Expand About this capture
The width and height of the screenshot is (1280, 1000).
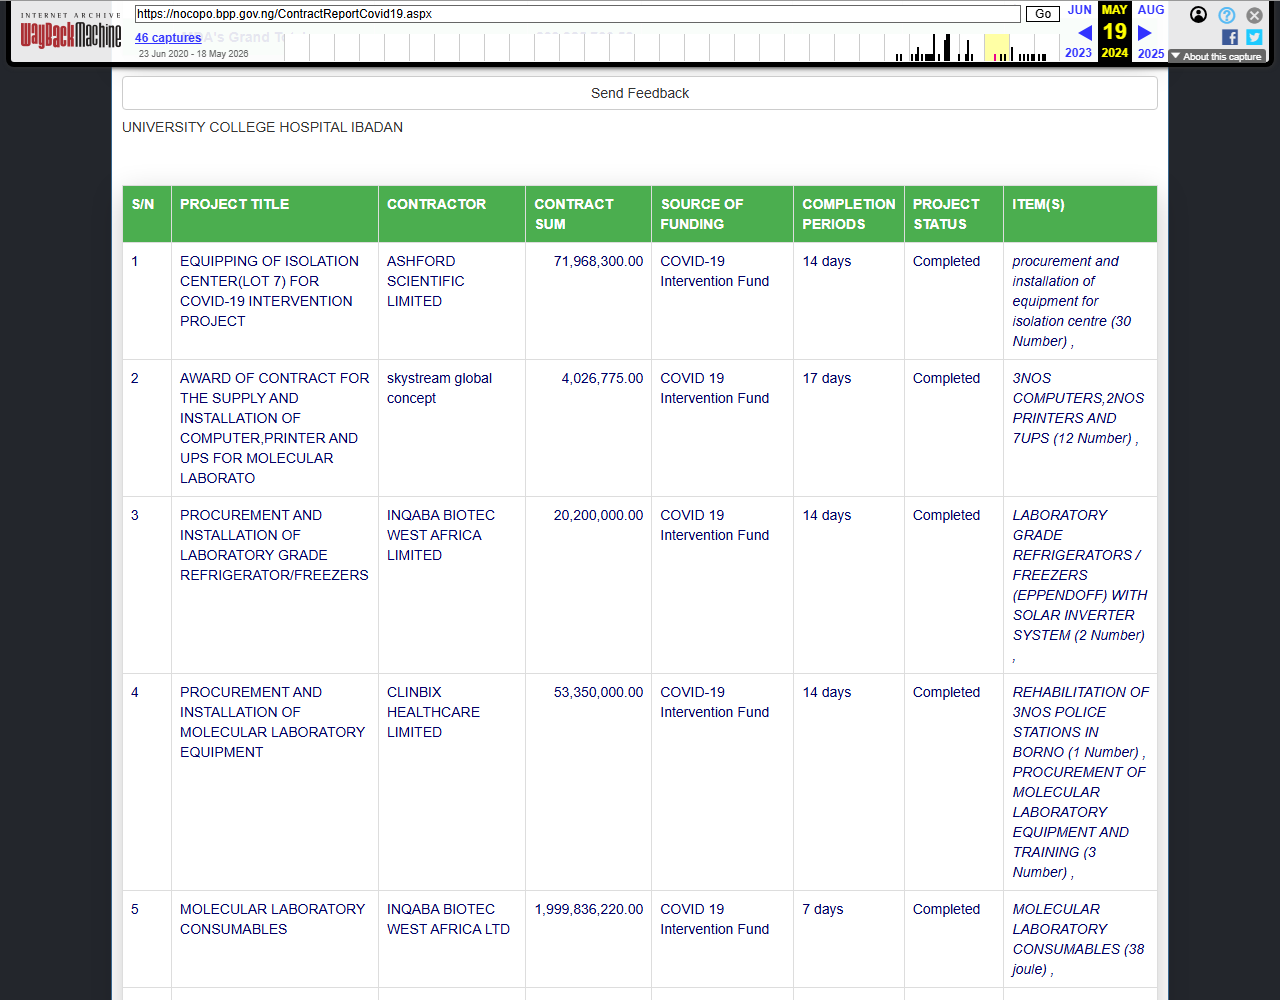[x=1217, y=56]
